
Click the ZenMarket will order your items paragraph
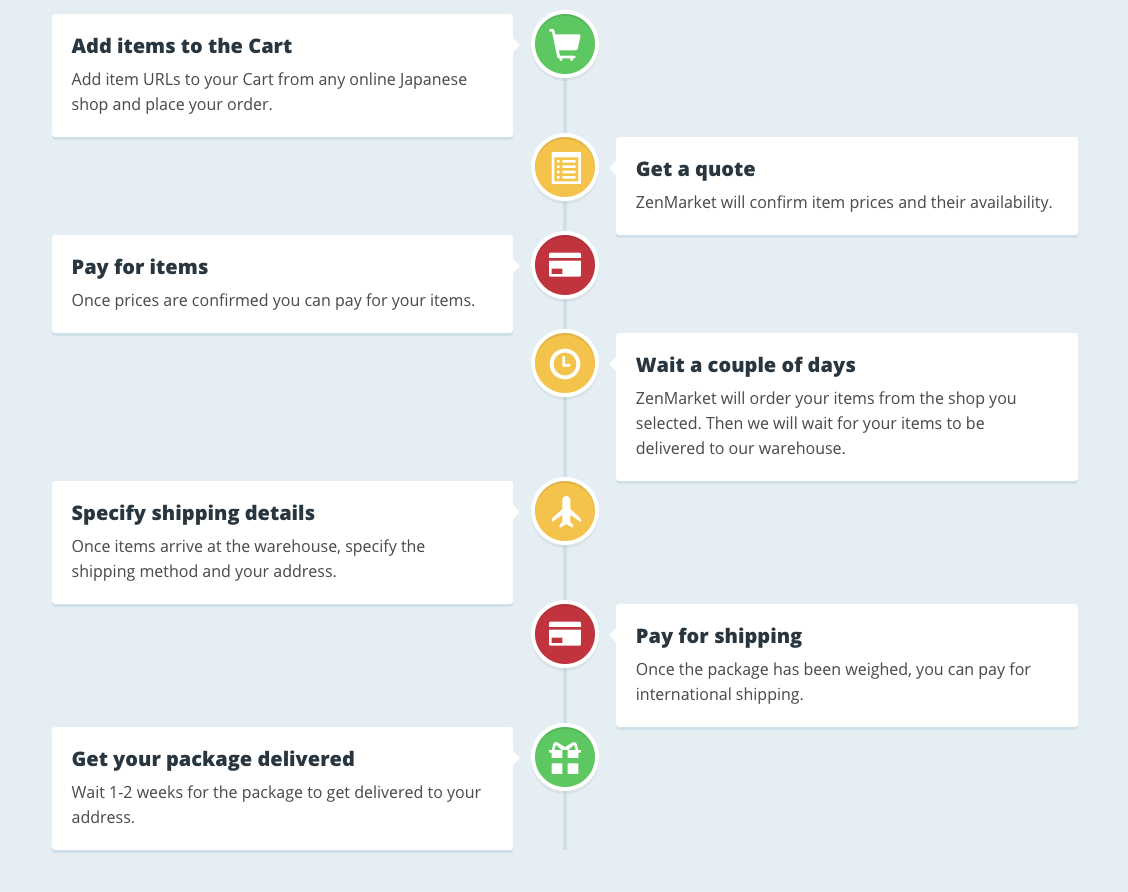pyautogui.click(x=826, y=424)
